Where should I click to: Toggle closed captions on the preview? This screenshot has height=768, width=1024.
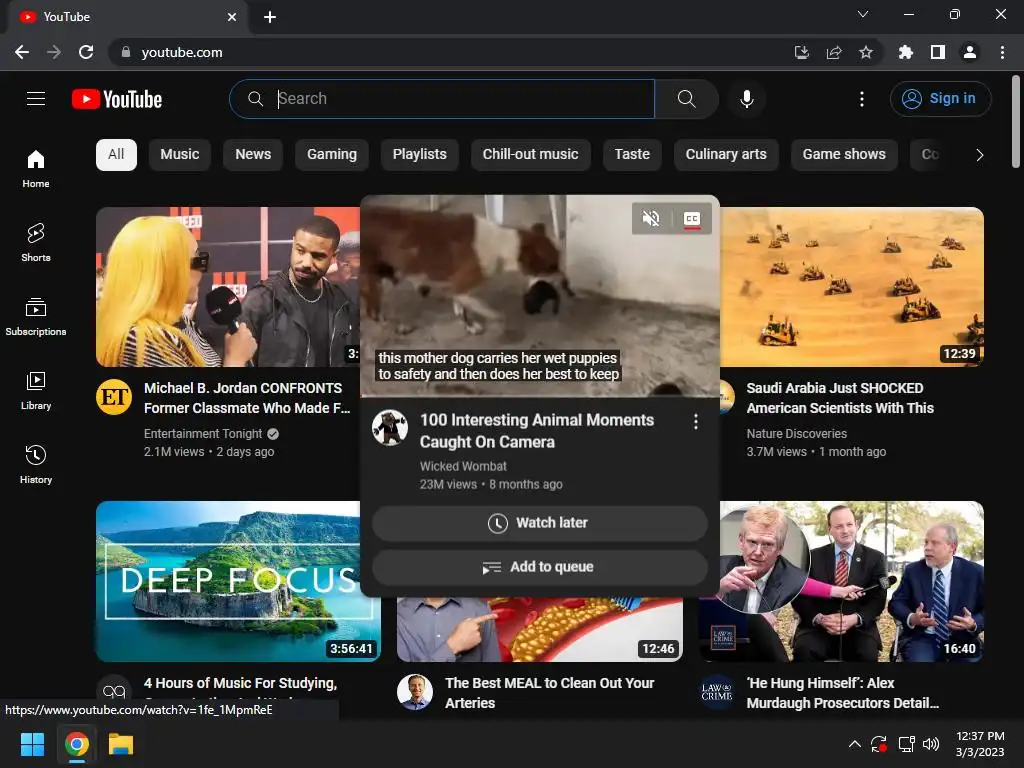point(692,219)
